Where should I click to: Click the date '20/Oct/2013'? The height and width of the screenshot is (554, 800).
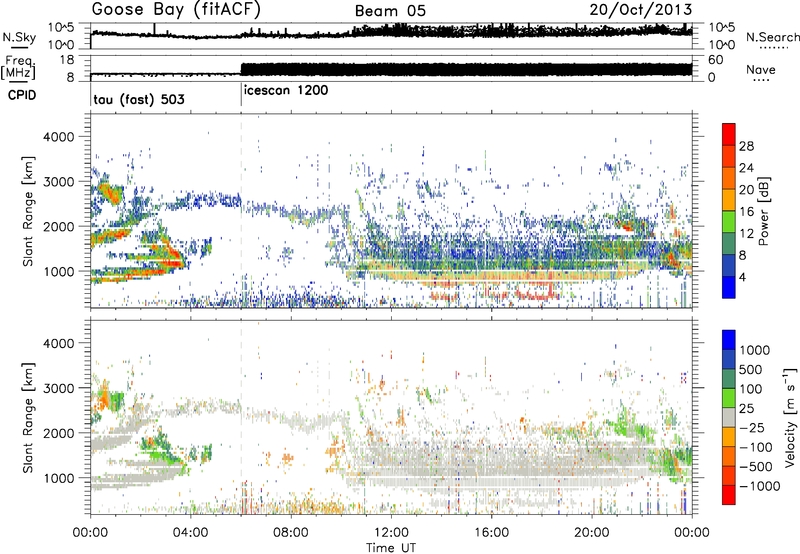pyautogui.click(x=641, y=10)
